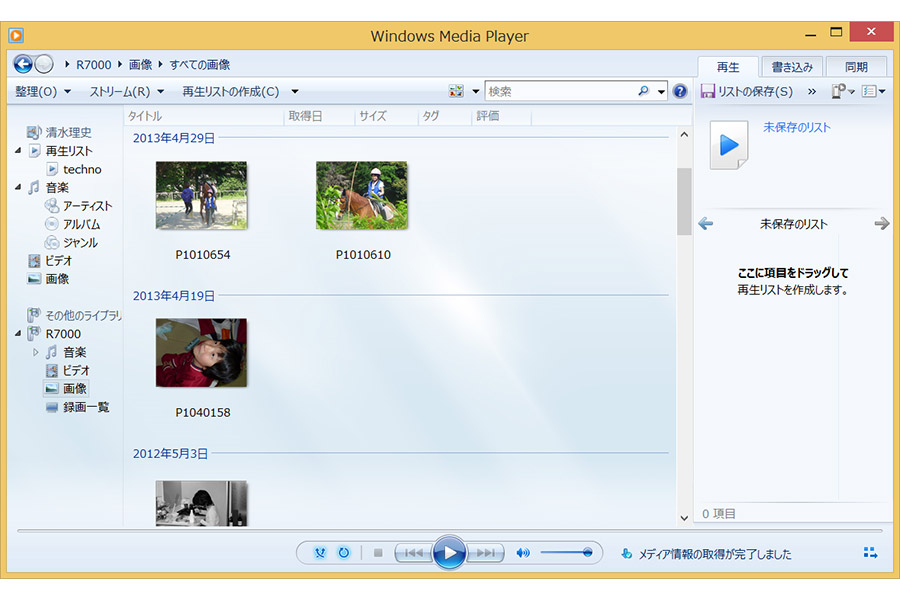Click the search magnifier icon
900x600 pixels.
[643, 91]
